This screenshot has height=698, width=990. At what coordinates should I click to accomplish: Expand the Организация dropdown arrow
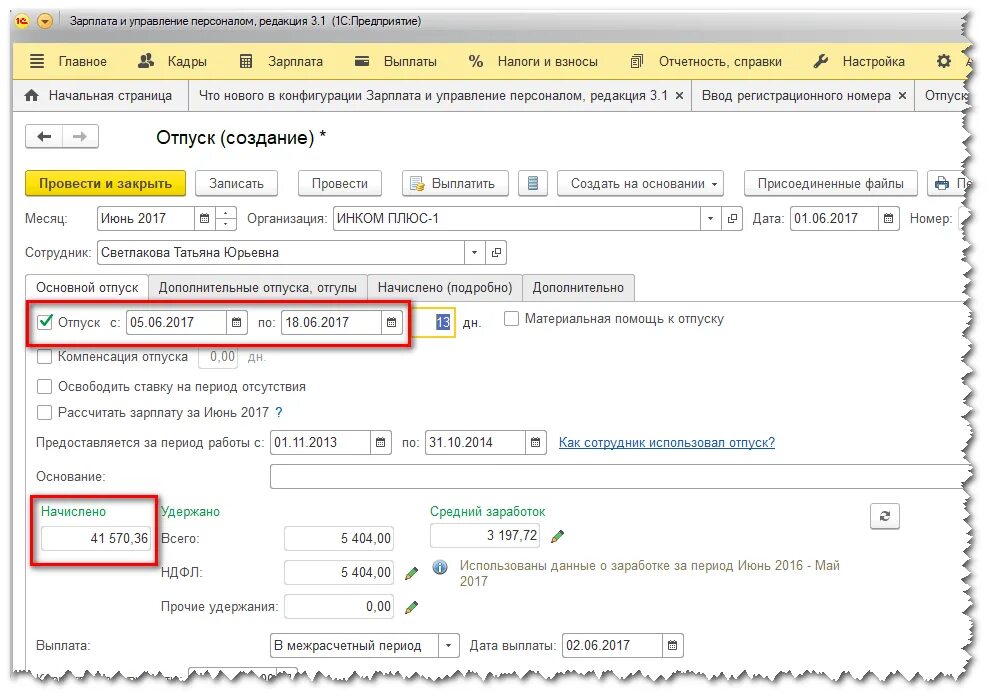710,218
